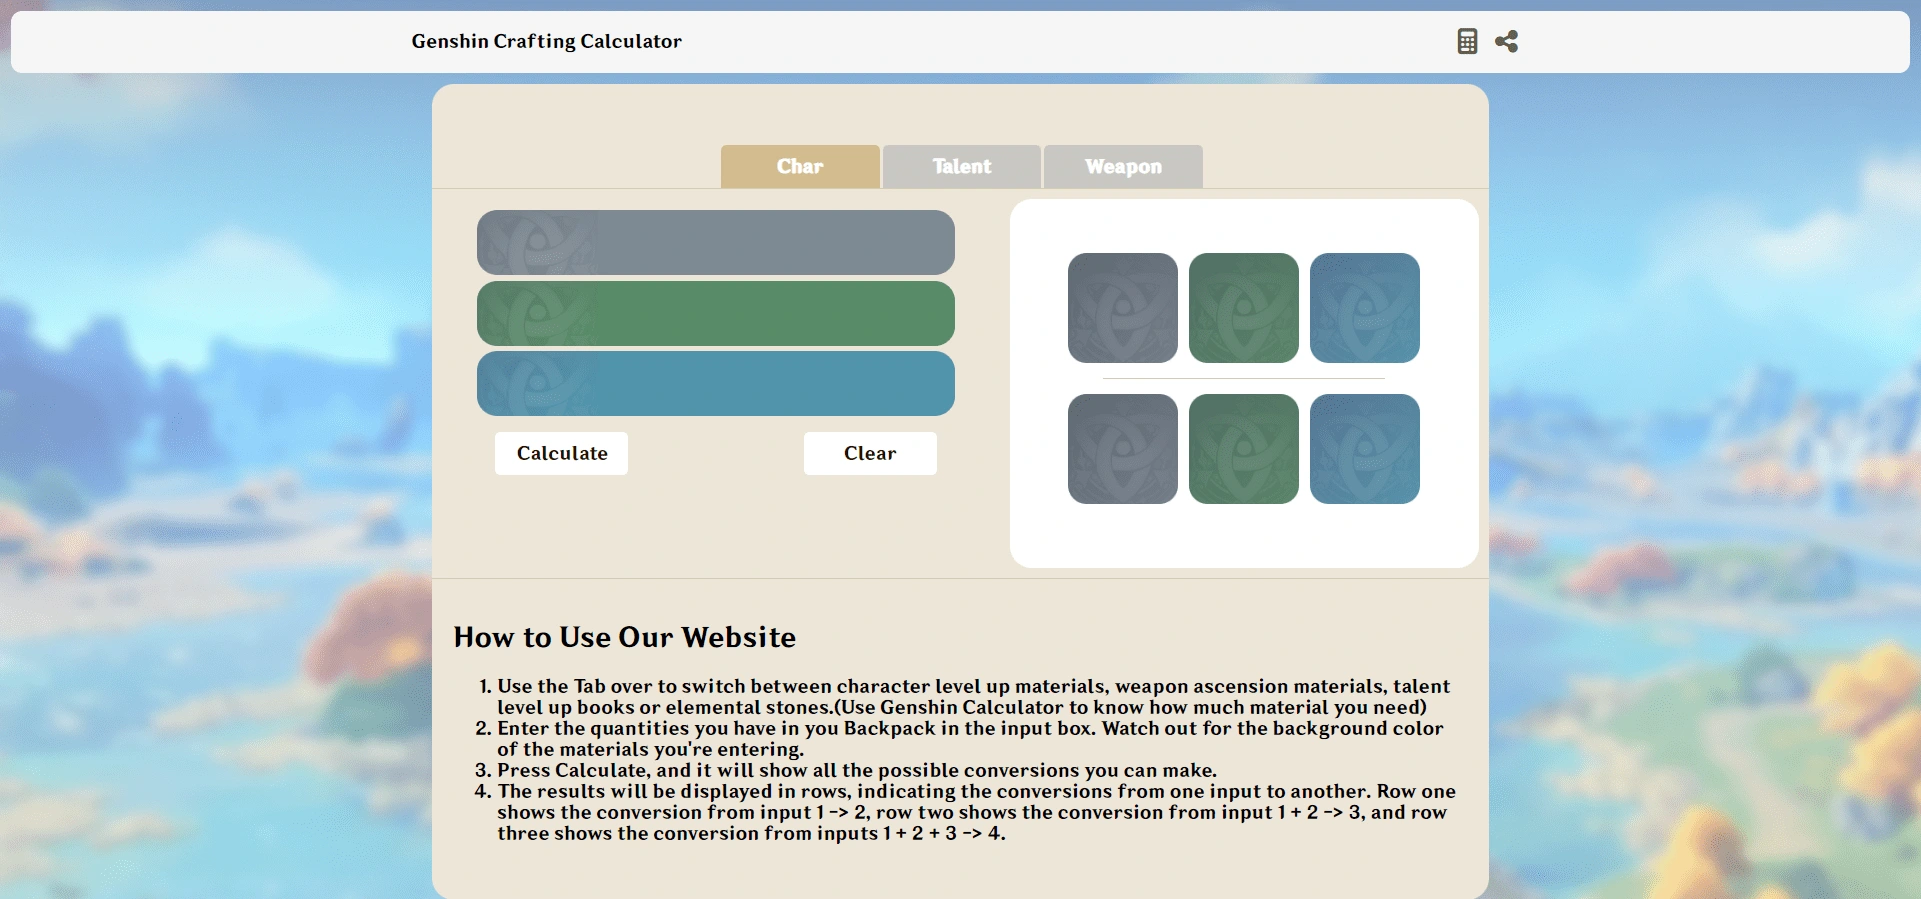Select the gray material tile in top row
1921x899 pixels.
(x=1123, y=308)
